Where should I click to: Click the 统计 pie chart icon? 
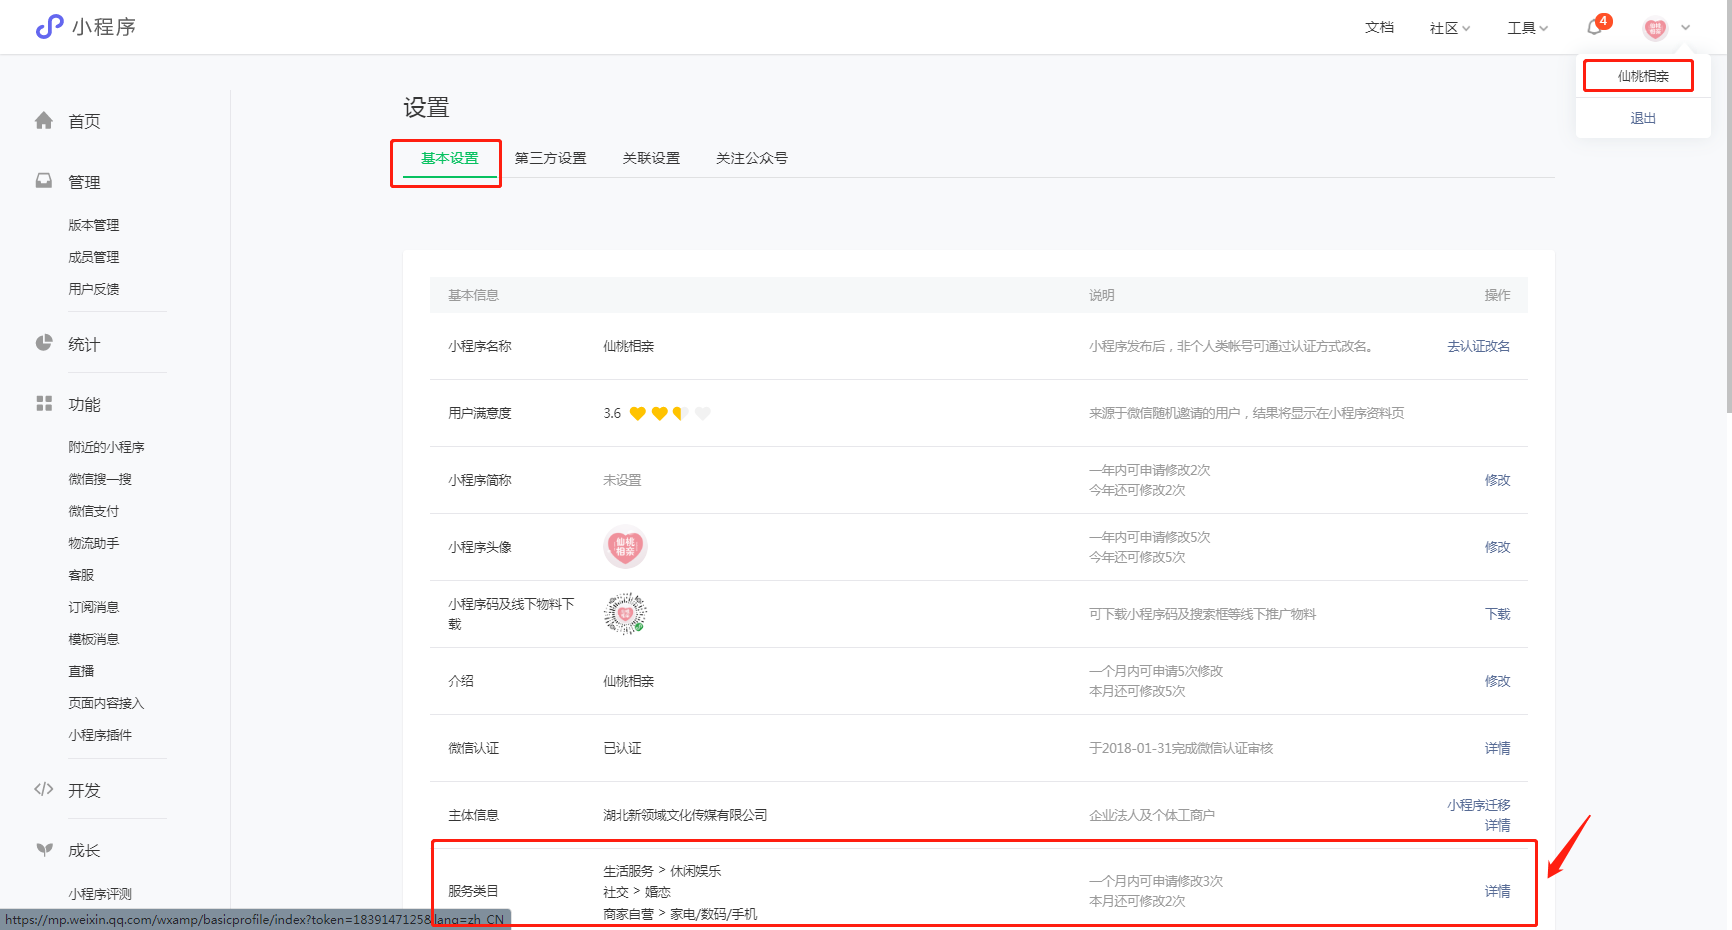(44, 343)
